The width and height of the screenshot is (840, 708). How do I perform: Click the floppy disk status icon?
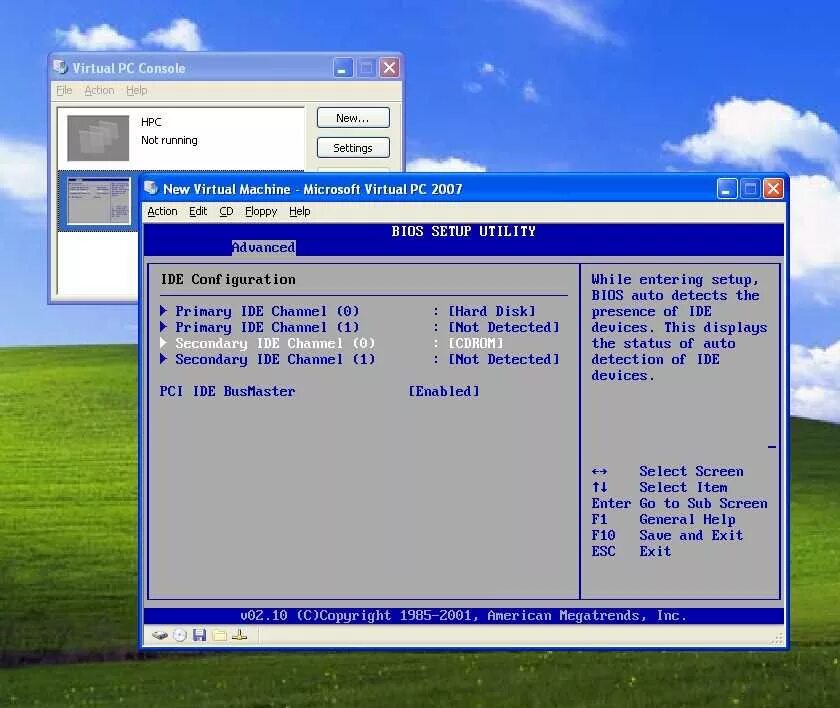pos(200,636)
